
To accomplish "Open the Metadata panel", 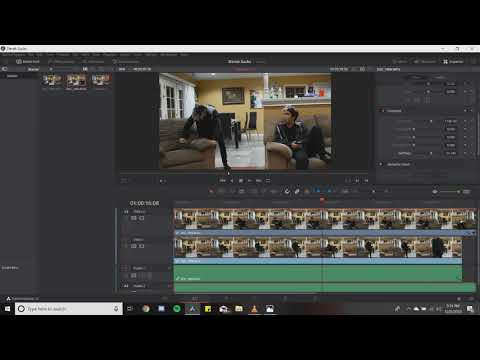I will [x=425, y=61].
